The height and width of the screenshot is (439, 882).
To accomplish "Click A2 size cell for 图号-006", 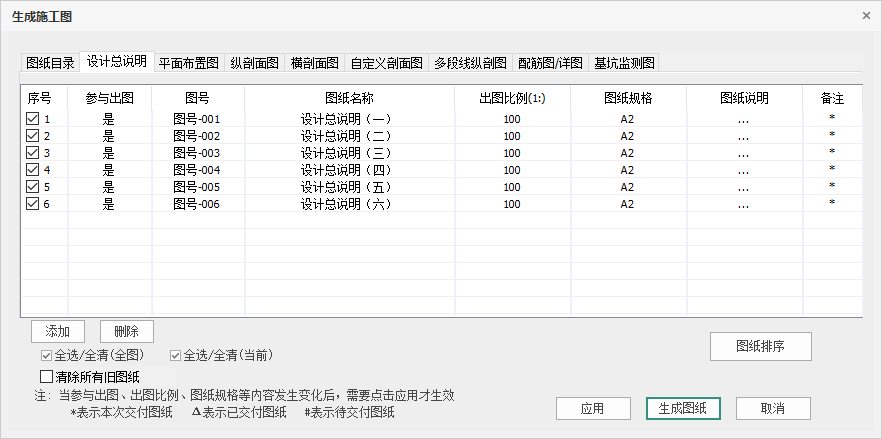I will click(627, 204).
